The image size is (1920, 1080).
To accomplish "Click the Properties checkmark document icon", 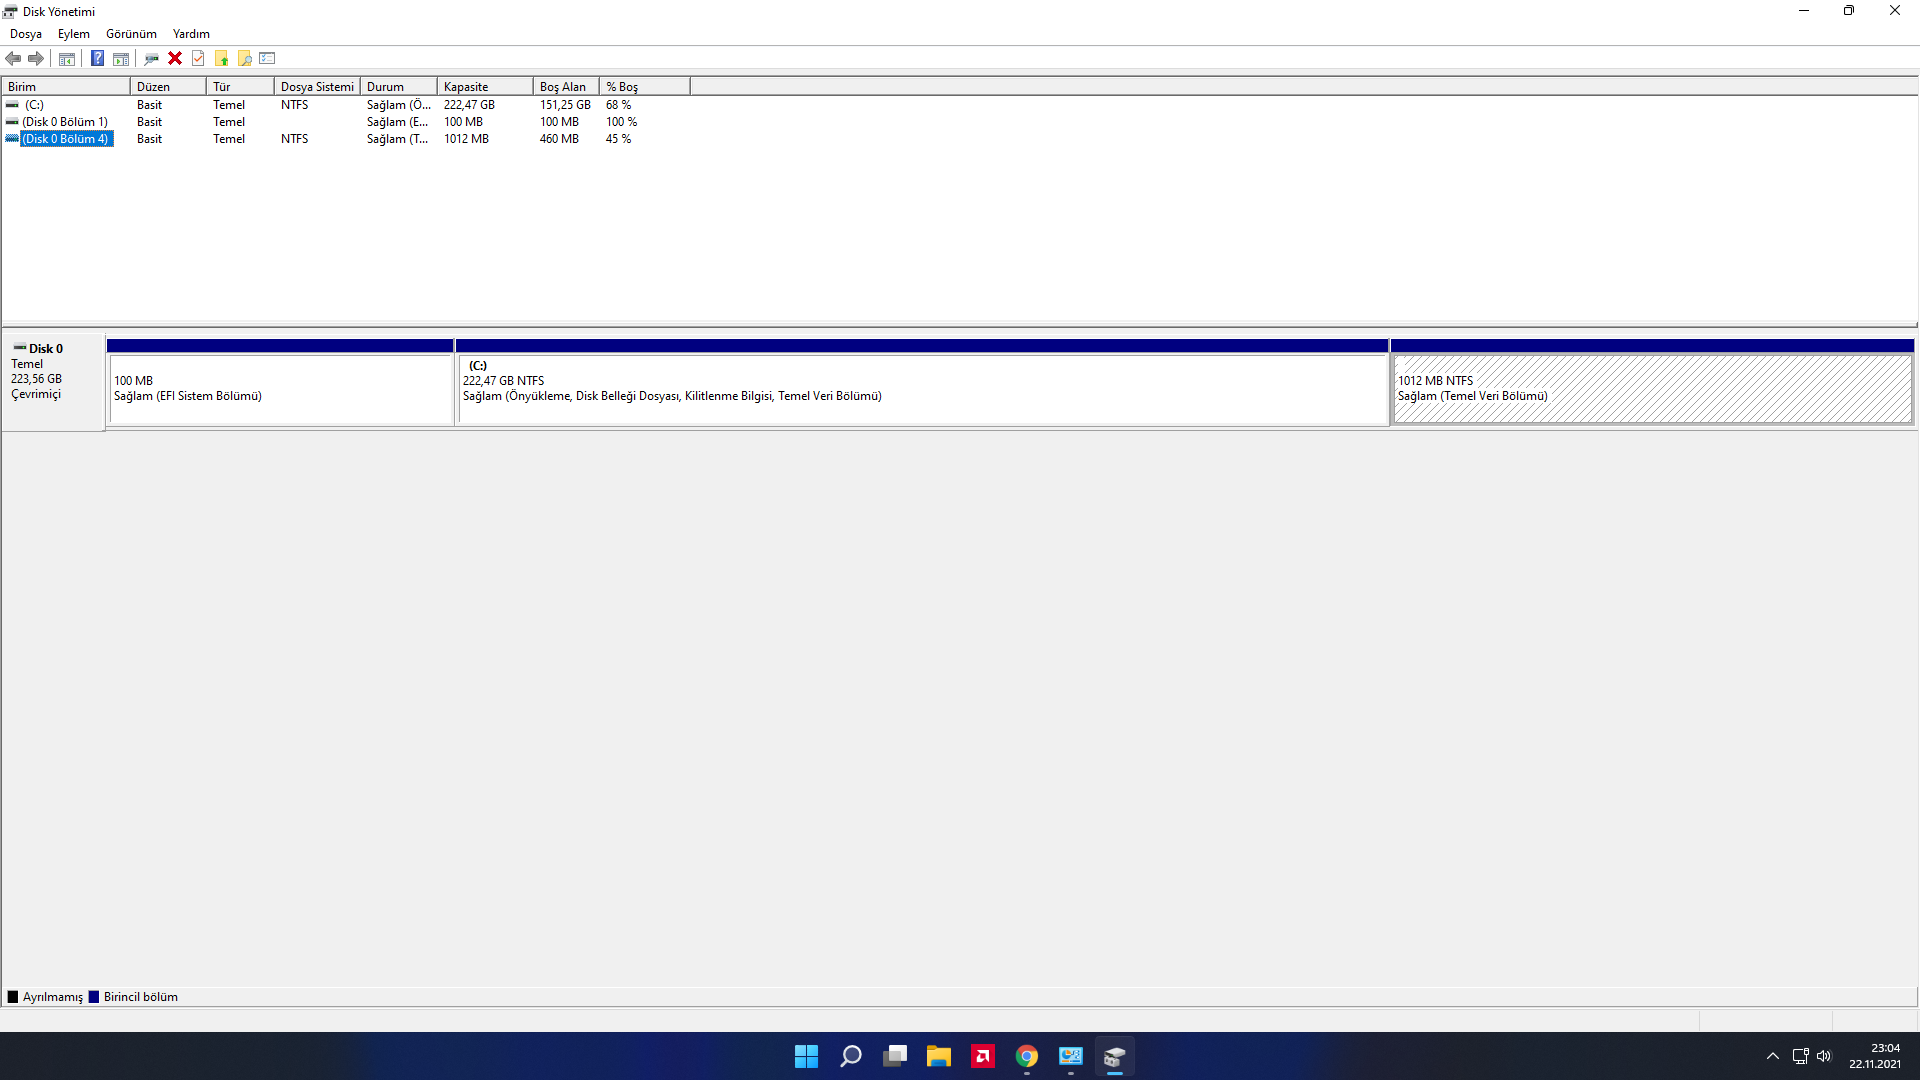I will 198,58.
